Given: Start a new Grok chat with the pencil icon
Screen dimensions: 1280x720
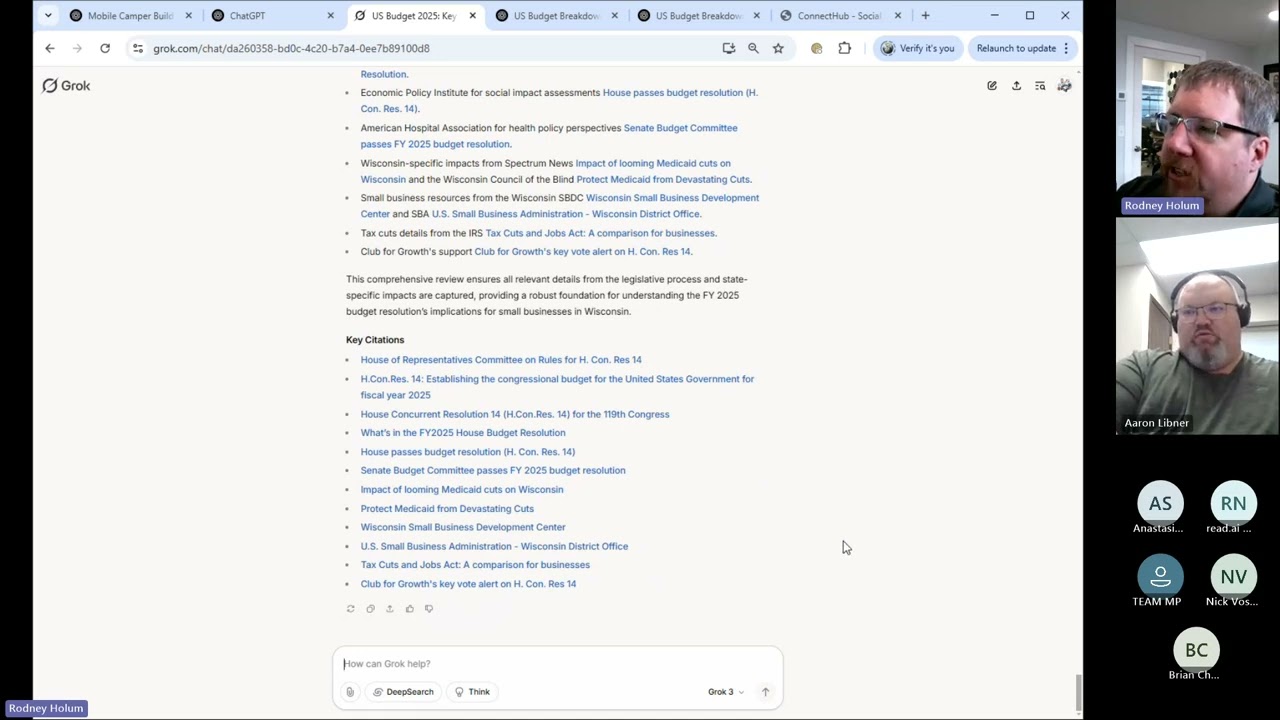Looking at the screenshot, I should click(x=992, y=86).
